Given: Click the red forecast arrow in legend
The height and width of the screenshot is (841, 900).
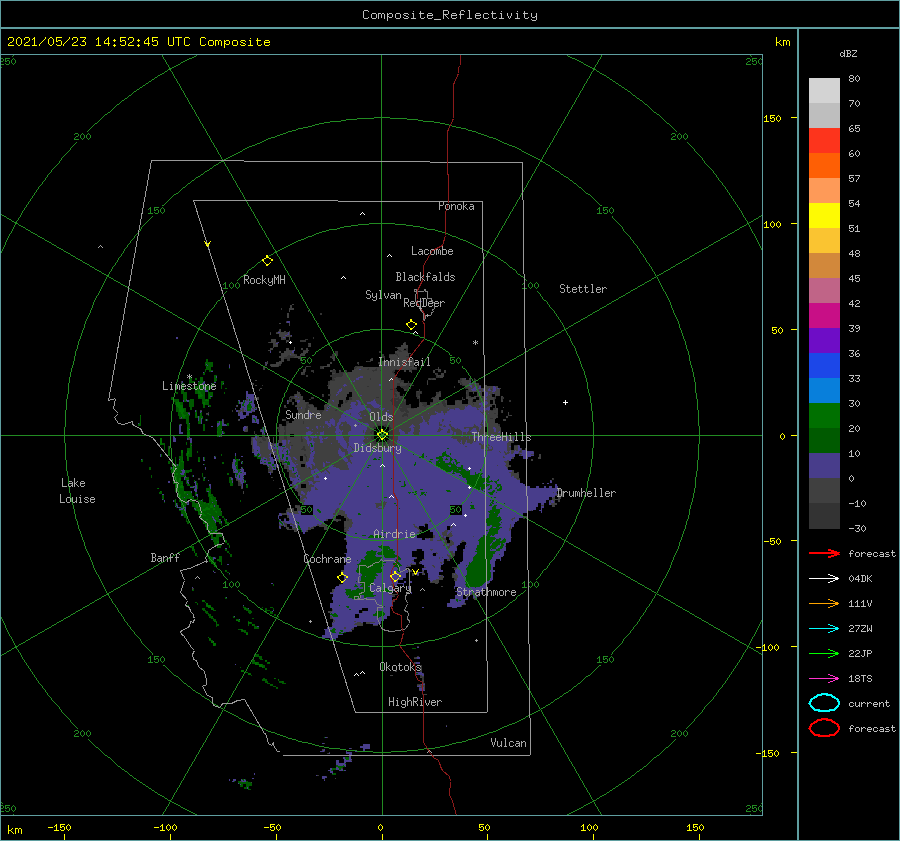Looking at the screenshot, I should point(824,553).
